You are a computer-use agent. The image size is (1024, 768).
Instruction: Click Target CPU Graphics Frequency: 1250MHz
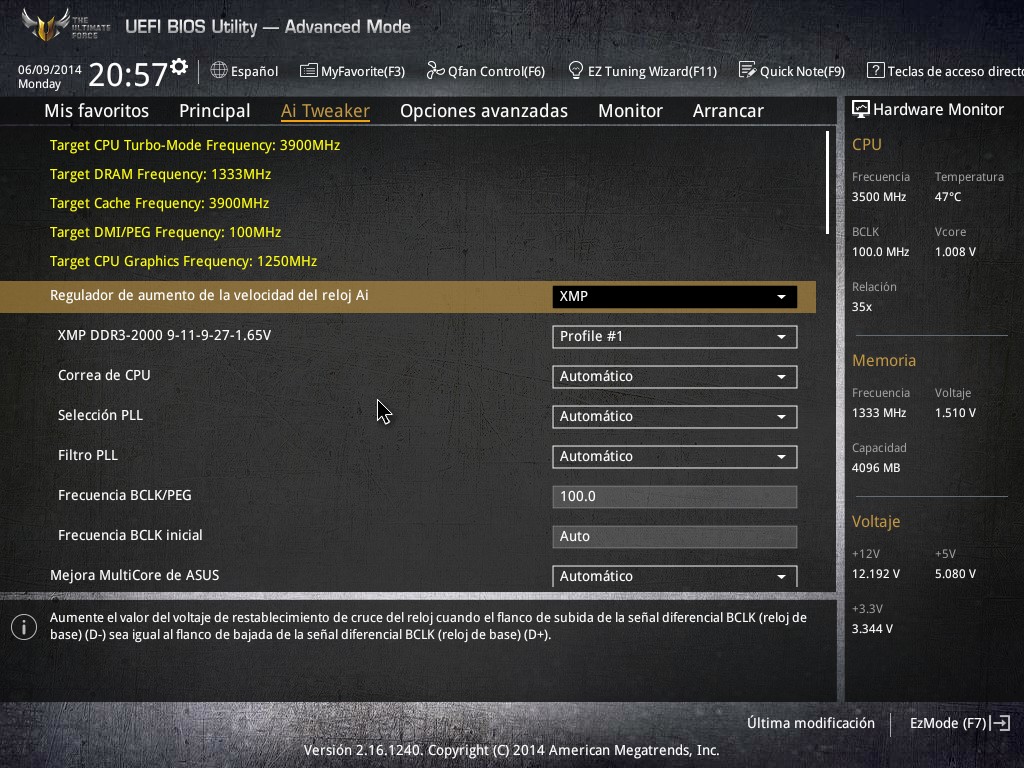click(x=184, y=261)
